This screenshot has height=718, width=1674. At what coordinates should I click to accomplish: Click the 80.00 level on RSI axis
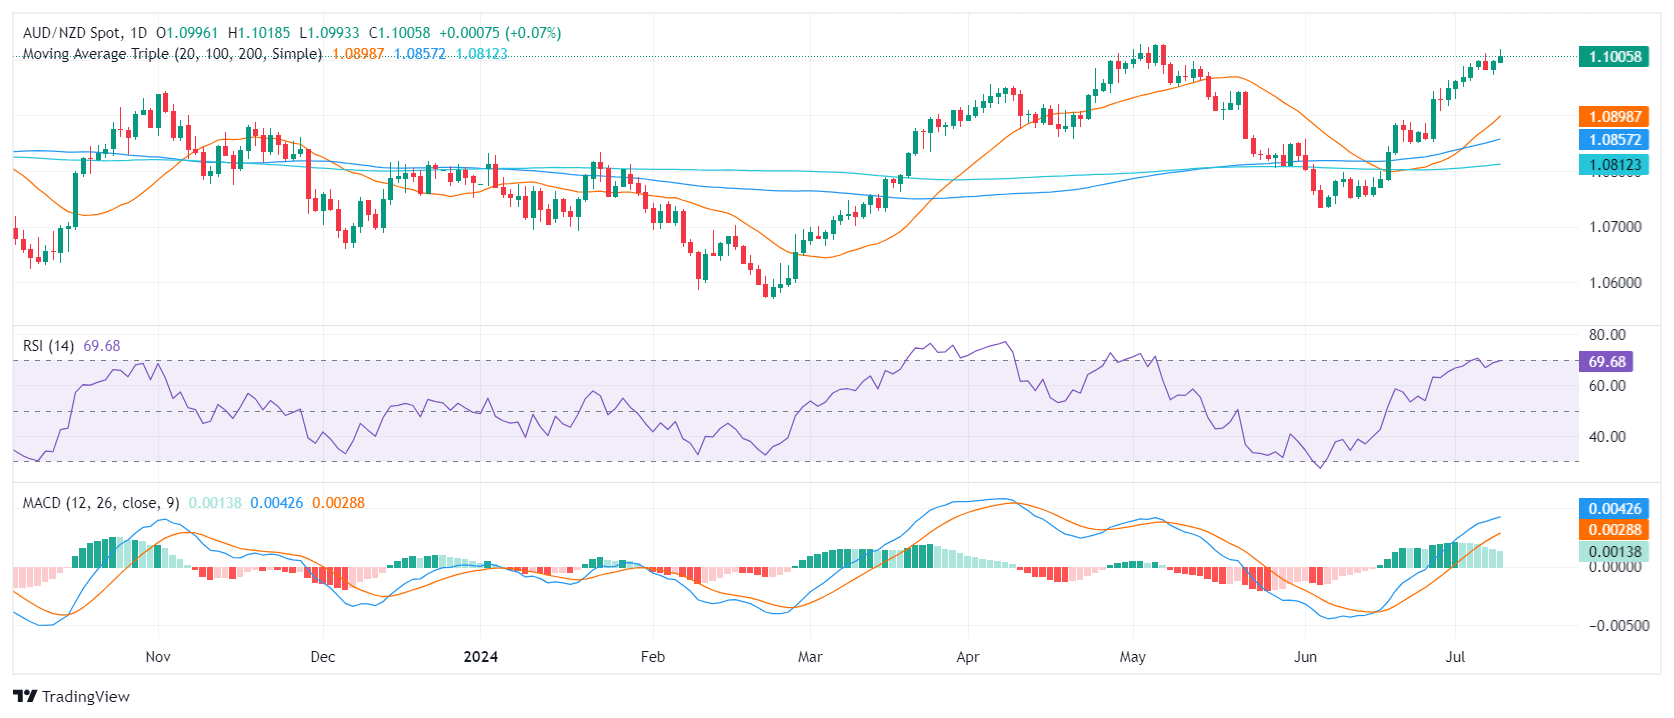coord(1607,335)
